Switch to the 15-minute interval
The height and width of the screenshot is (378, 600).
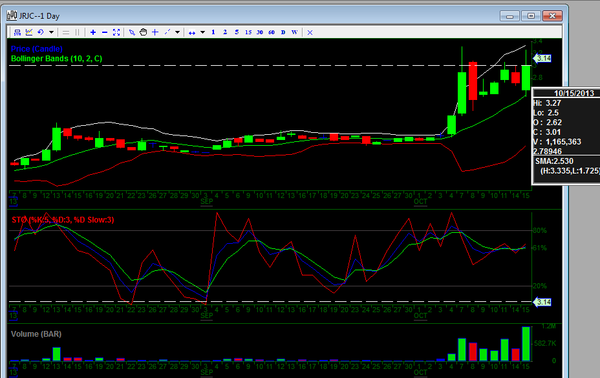pyautogui.click(x=248, y=33)
